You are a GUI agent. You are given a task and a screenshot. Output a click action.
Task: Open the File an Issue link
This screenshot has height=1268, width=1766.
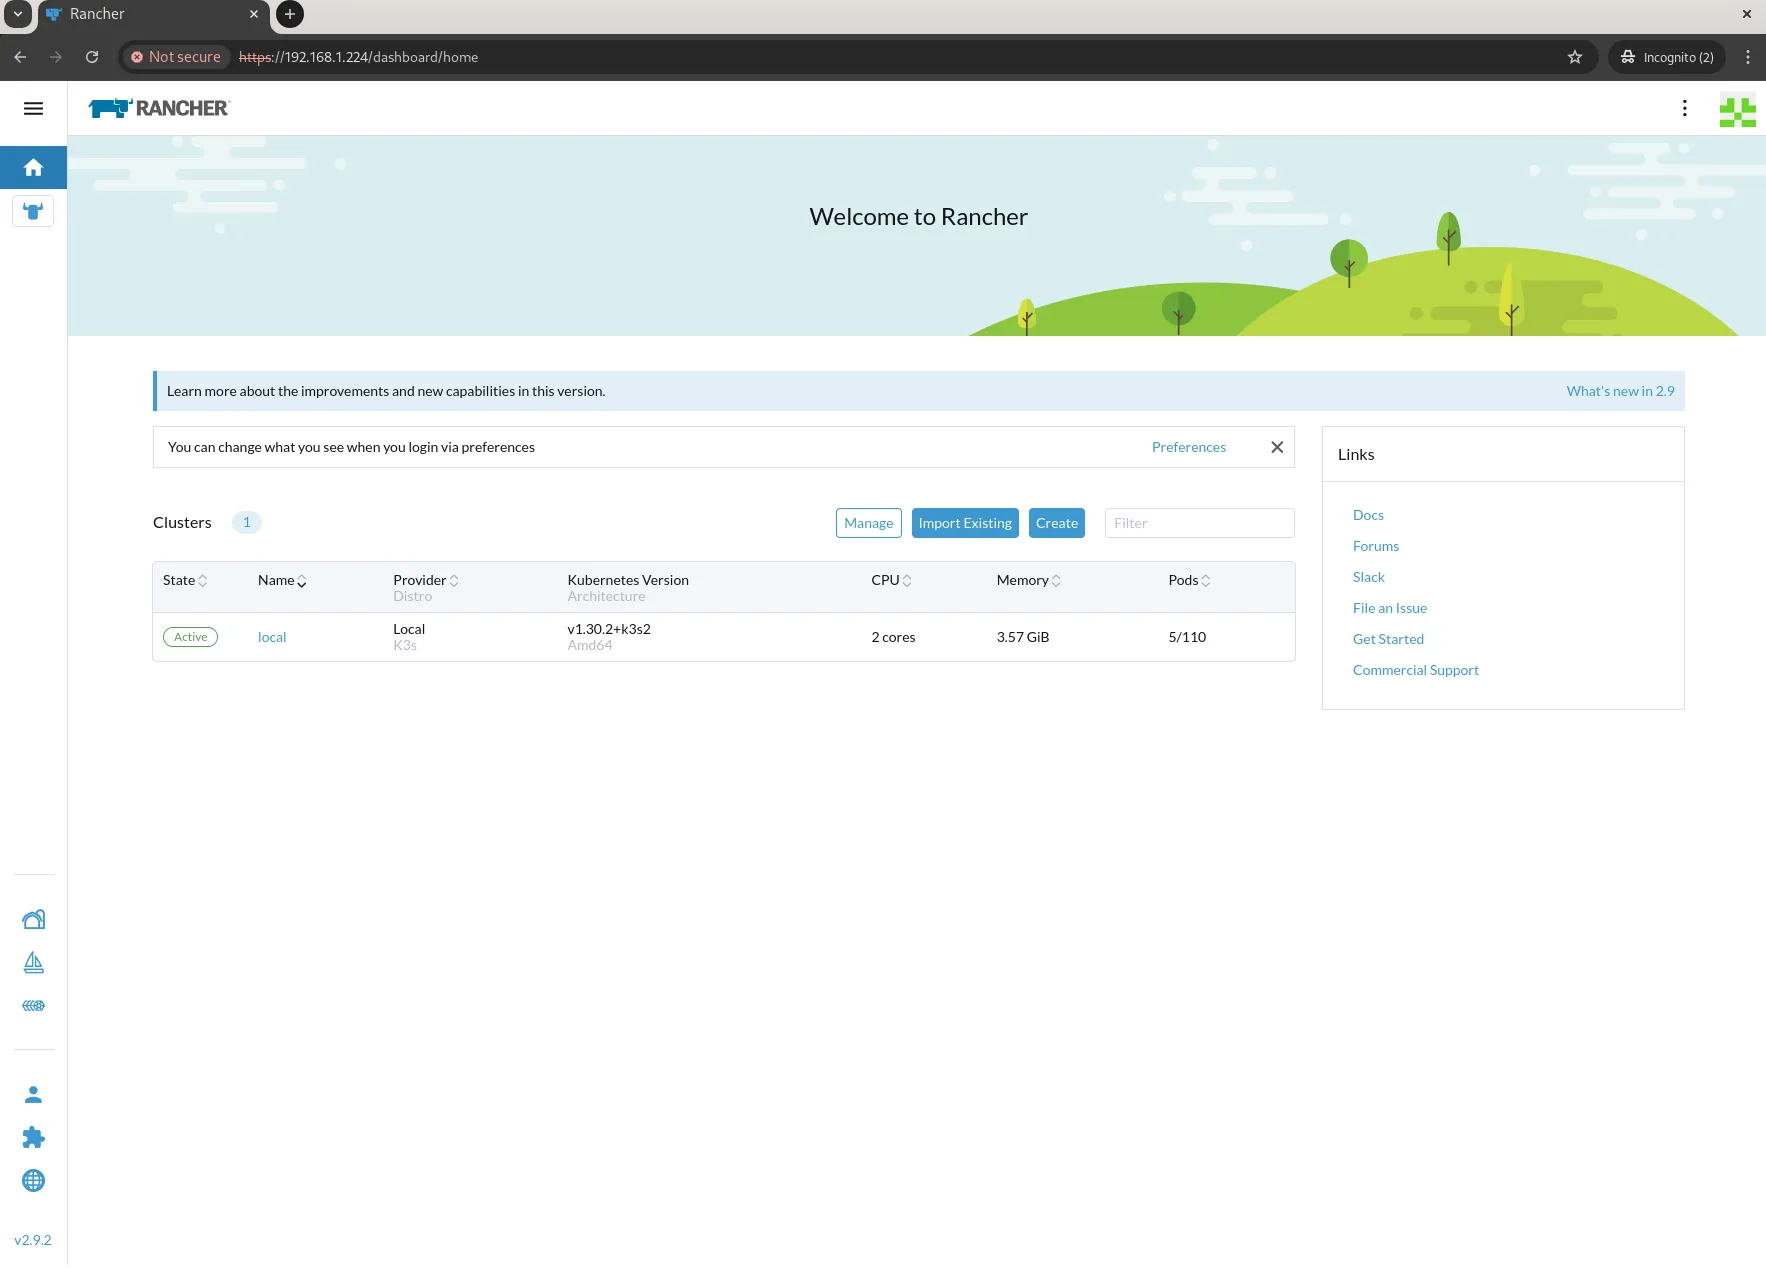pos(1389,608)
